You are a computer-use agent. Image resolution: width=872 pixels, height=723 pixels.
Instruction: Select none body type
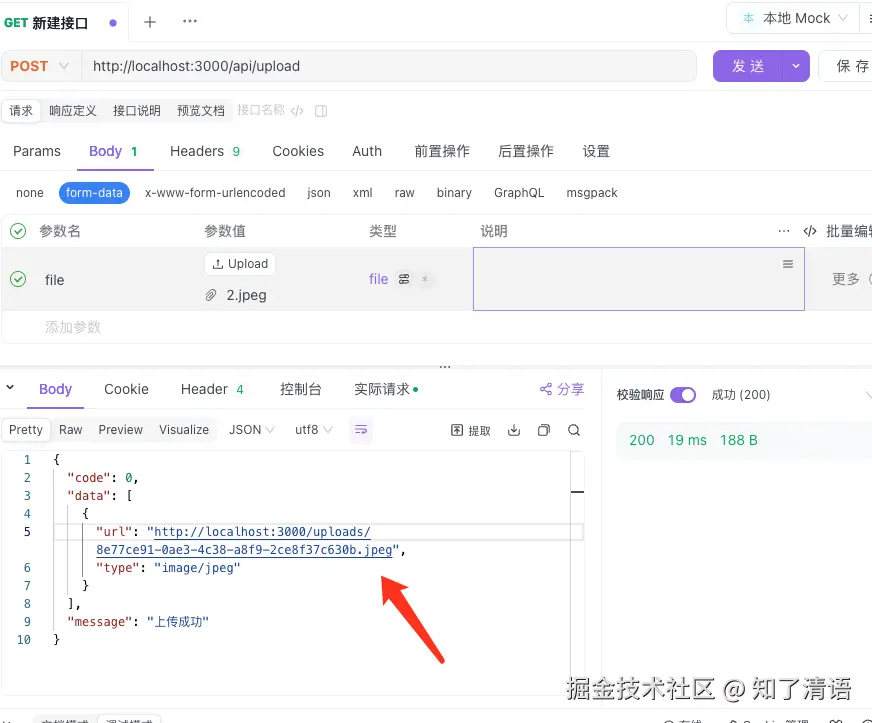pyautogui.click(x=29, y=193)
